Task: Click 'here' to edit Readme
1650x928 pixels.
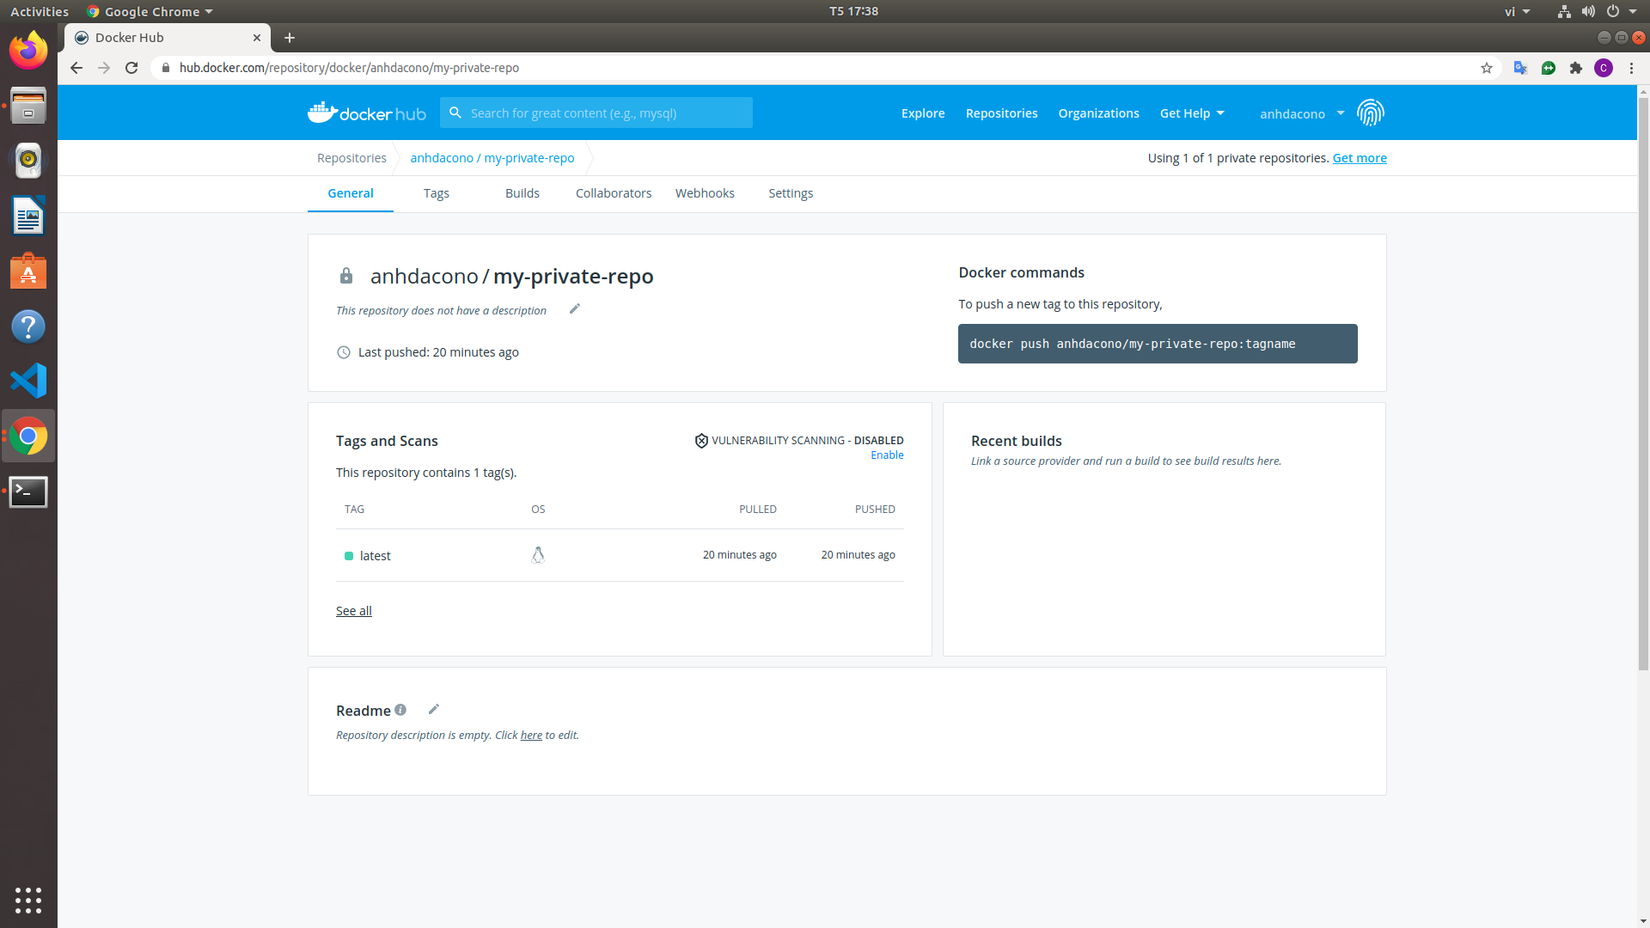Action: (x=531, y=735)
